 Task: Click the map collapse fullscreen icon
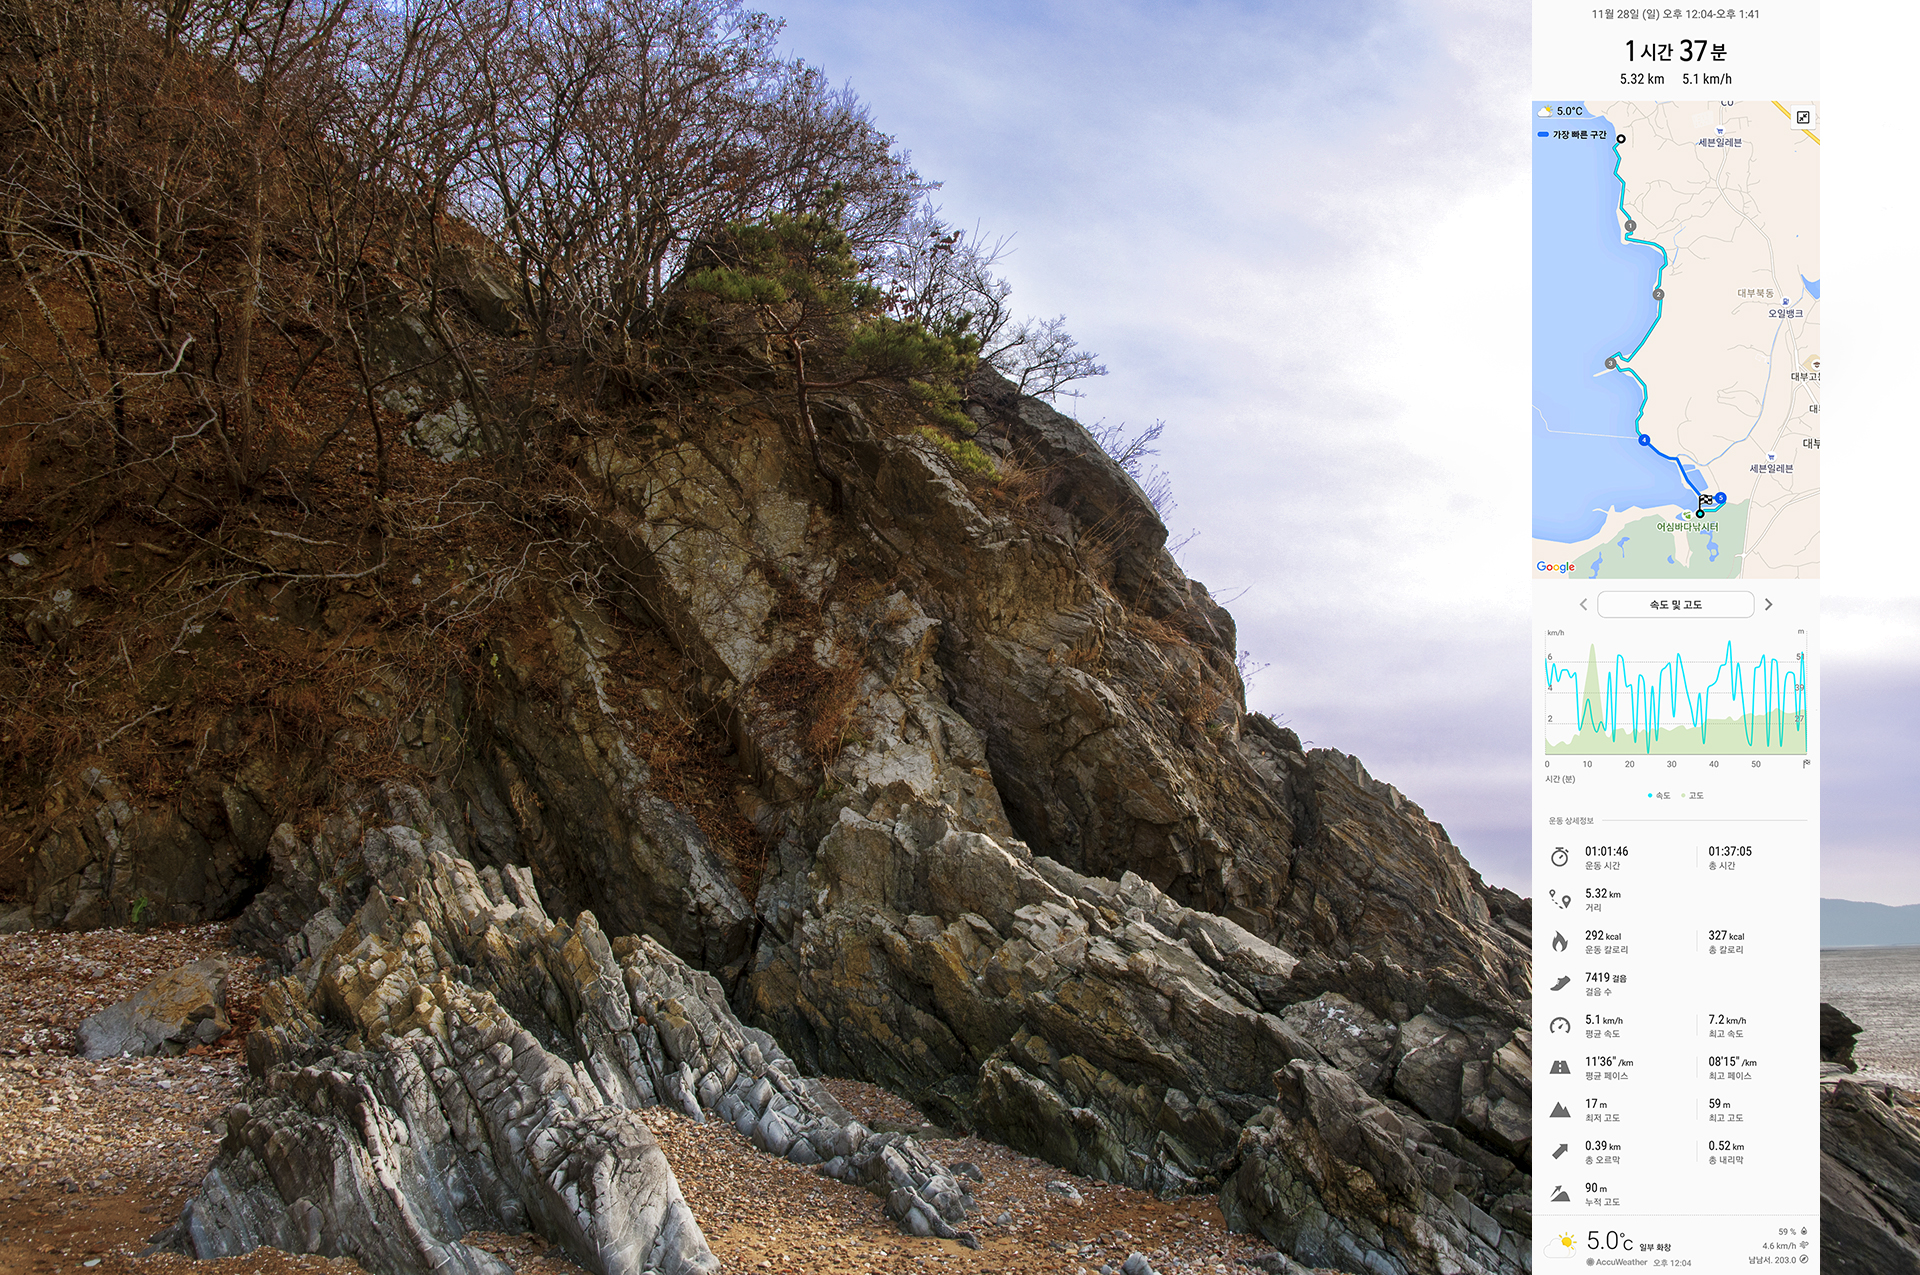(x=1802, y=118)
